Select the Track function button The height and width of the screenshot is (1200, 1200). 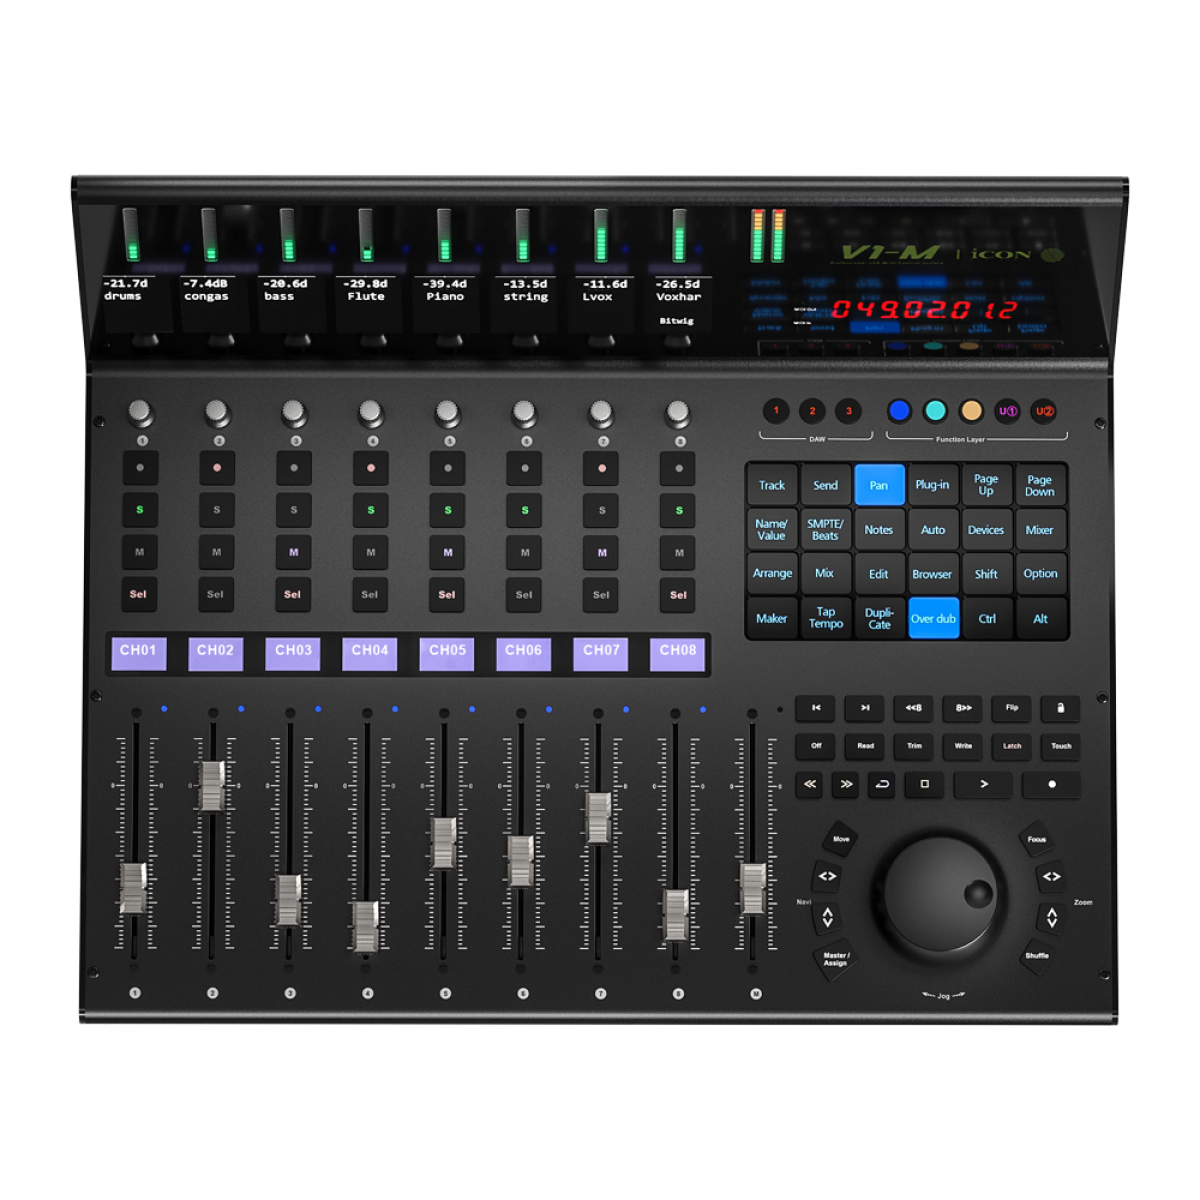772,485
